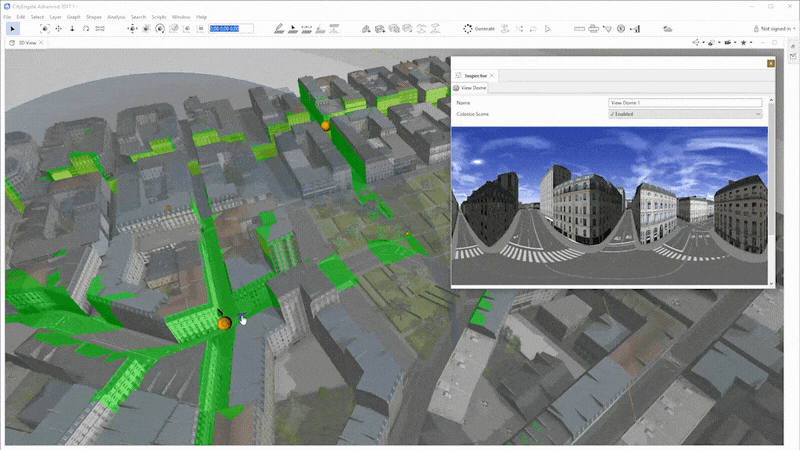800x450 pixels.
Task: Click the Inspector scrollbar up arrow
Action: tap(771, 99)
